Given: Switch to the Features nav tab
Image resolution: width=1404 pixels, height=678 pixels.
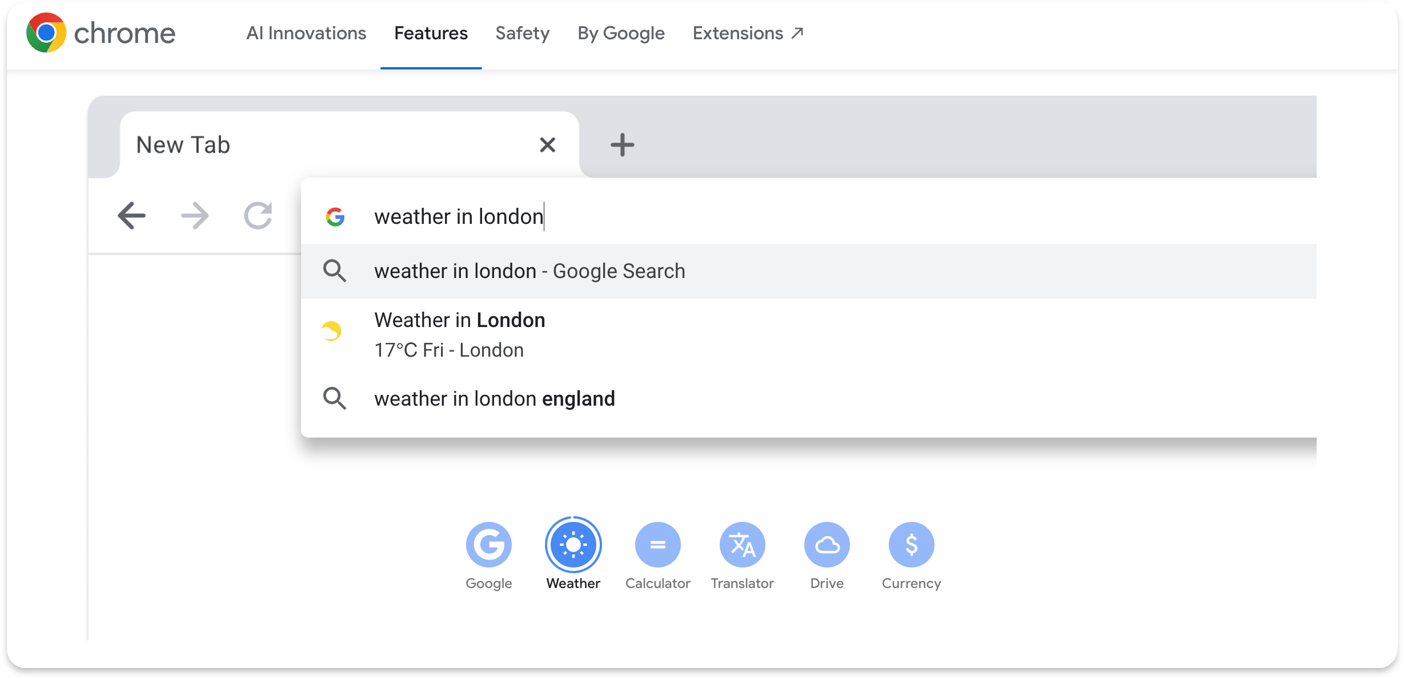Looking at the screenshot, I should click(x=431, y=33).
